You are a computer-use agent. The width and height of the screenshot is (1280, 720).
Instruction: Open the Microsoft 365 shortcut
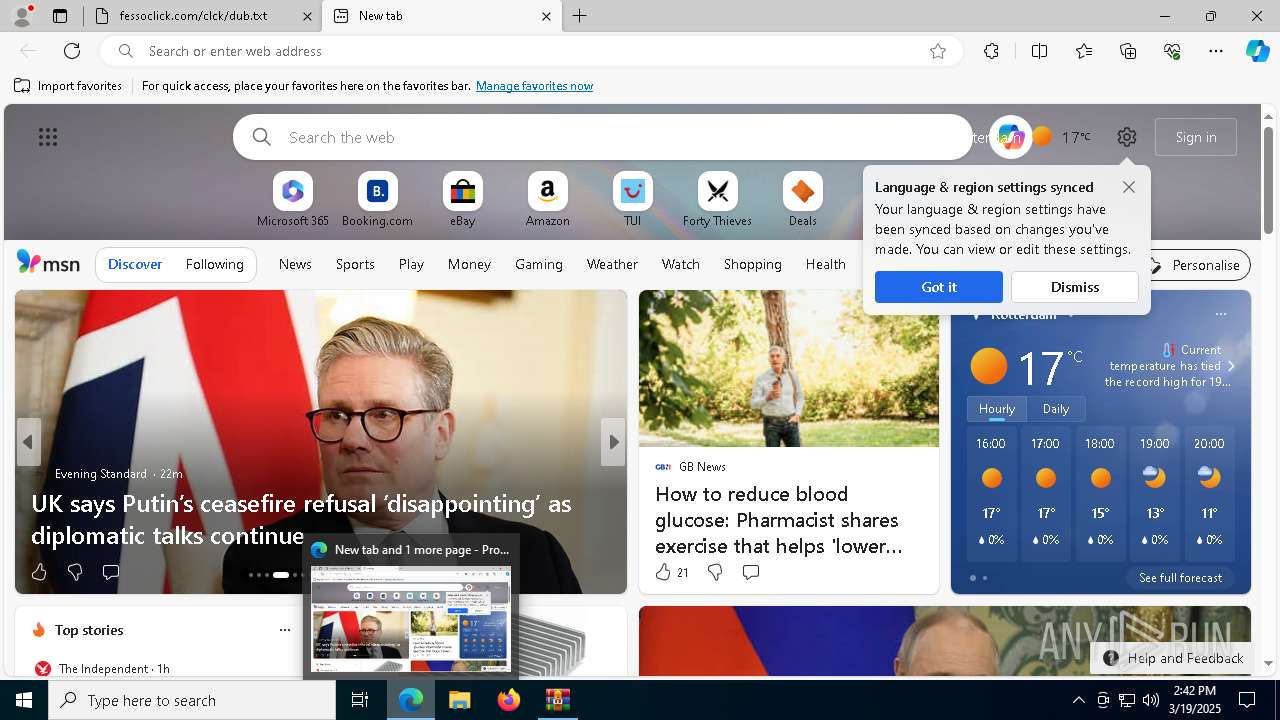(x=292, y=200)
